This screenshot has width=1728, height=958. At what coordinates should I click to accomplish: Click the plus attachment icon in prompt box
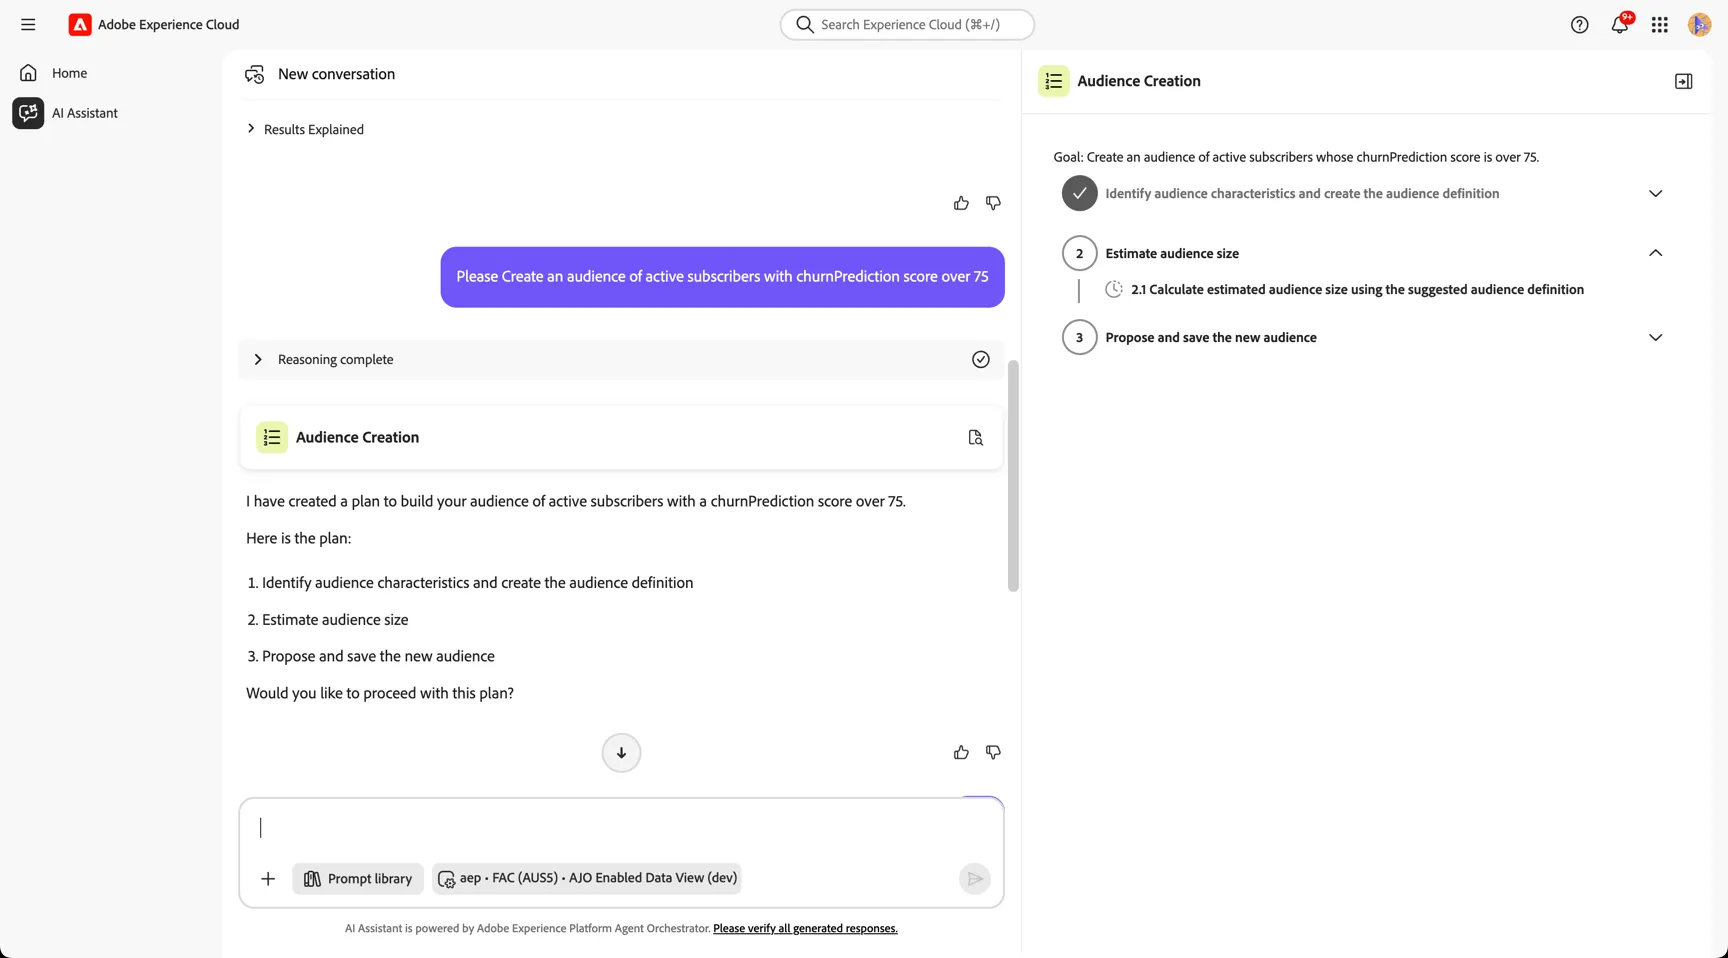(268, 879)
